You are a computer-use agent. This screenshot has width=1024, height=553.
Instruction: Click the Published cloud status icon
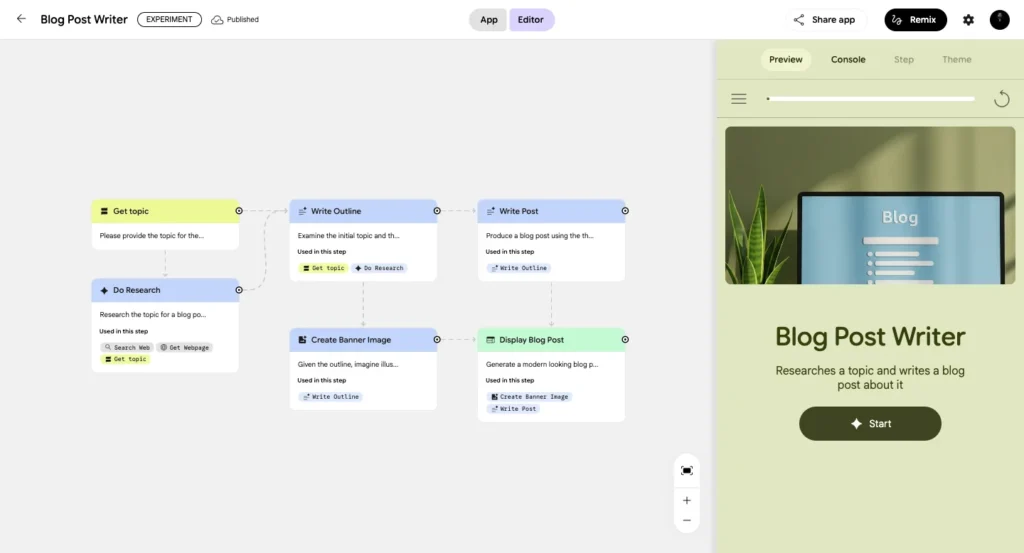pyautogui.click(x=217, y=20)
